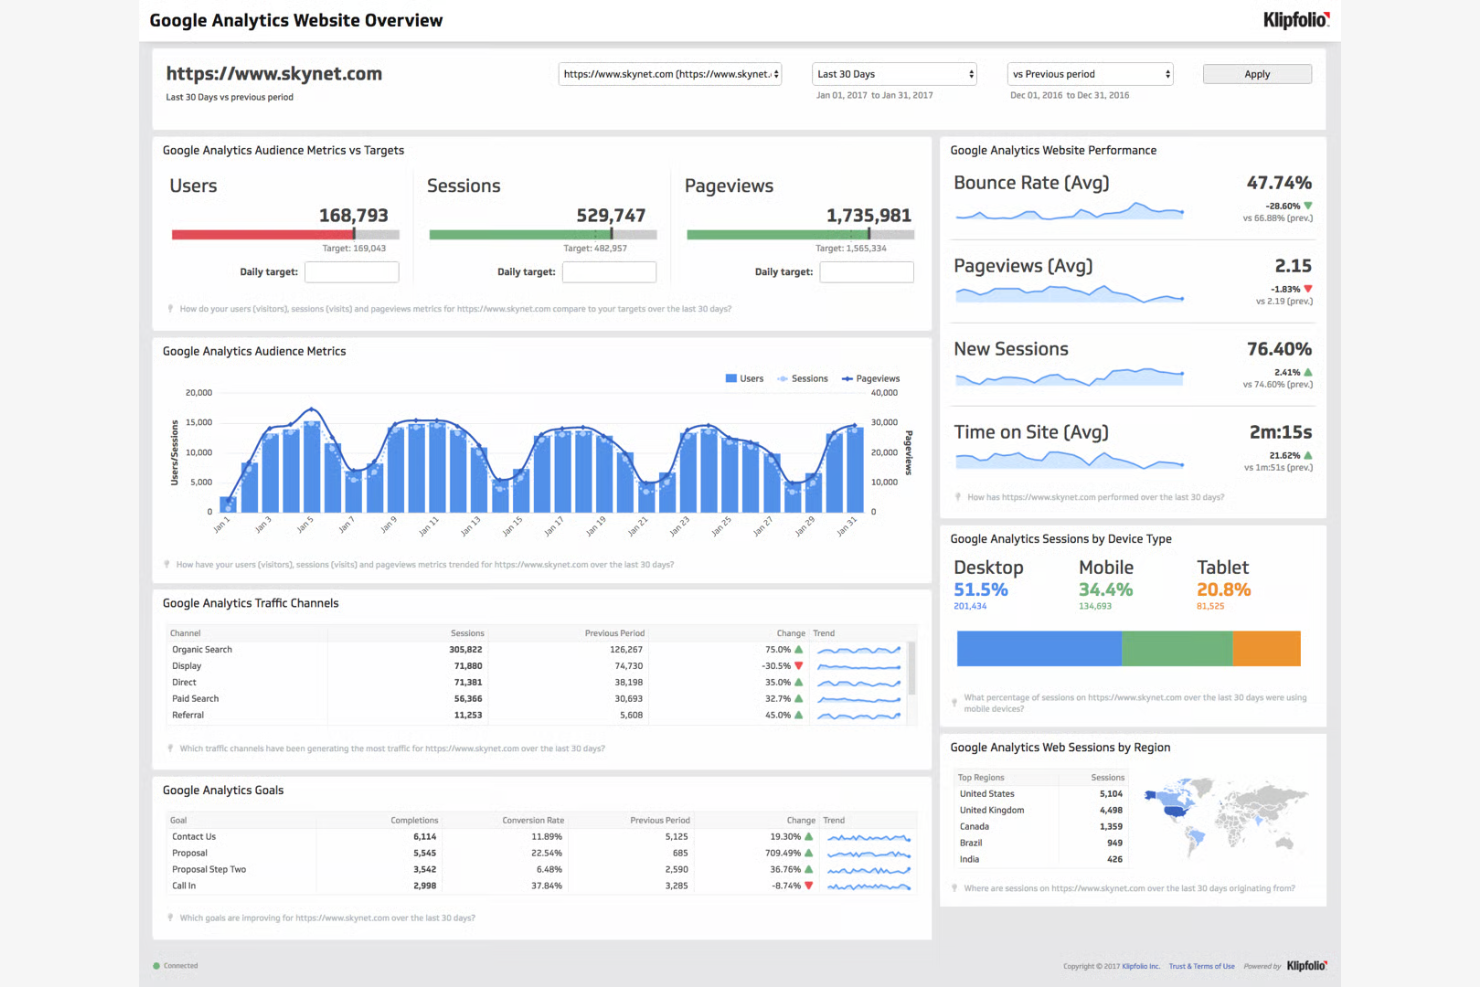This screenshot has height=987, width=1480.
Task: Click the Klipfolio logo in header
Action: (1296, 20)
